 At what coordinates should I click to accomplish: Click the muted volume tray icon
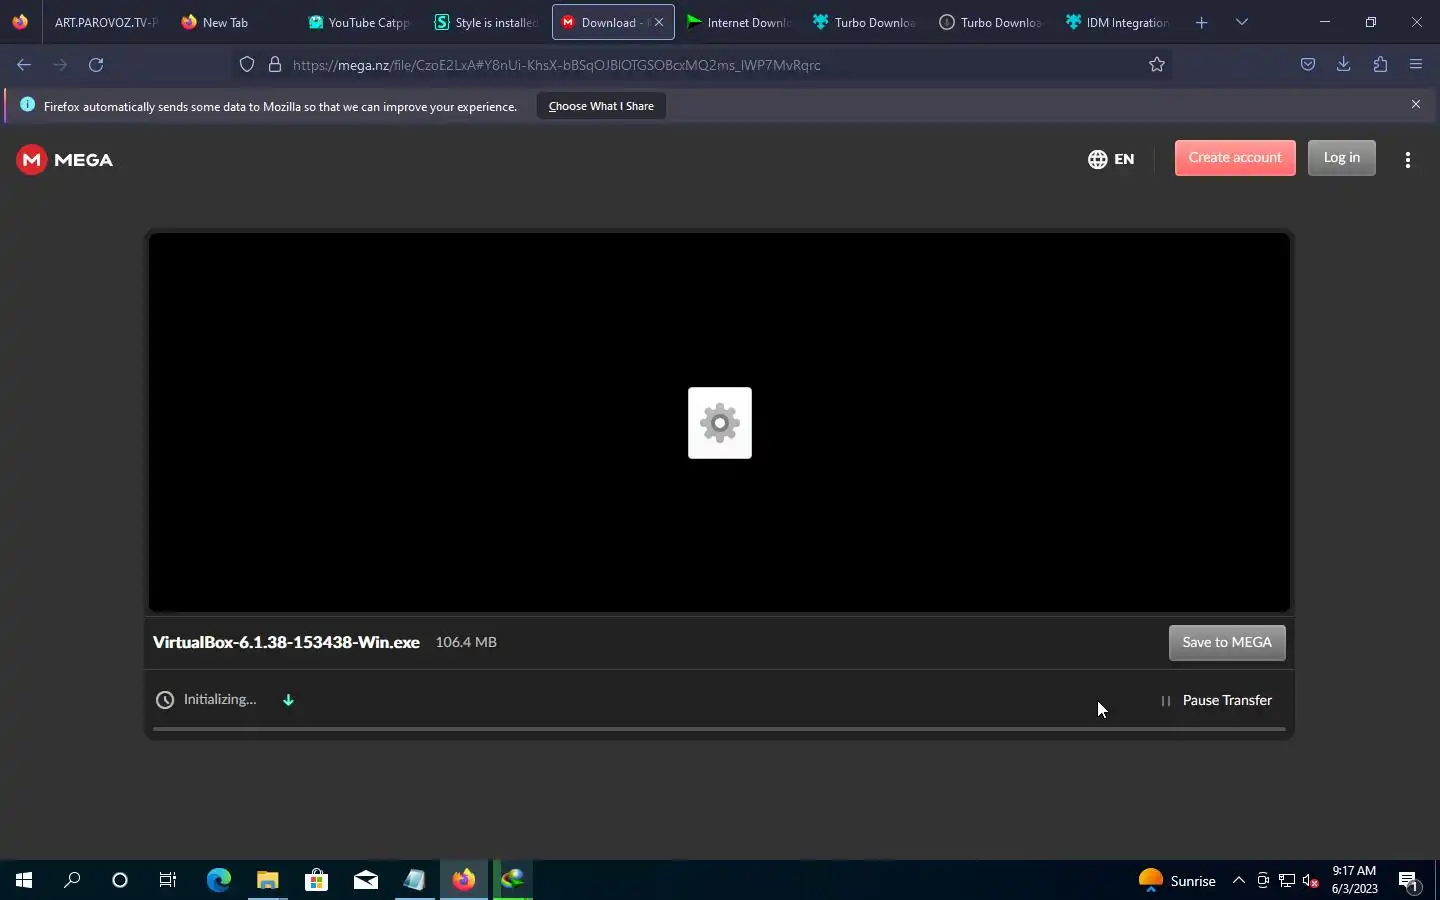(x=1311, y=881)
